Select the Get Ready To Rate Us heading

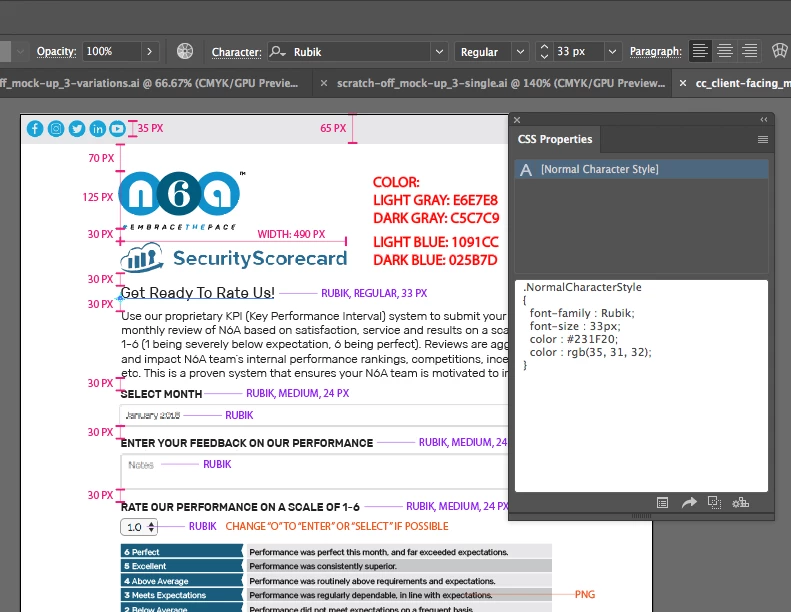[198, 293]
